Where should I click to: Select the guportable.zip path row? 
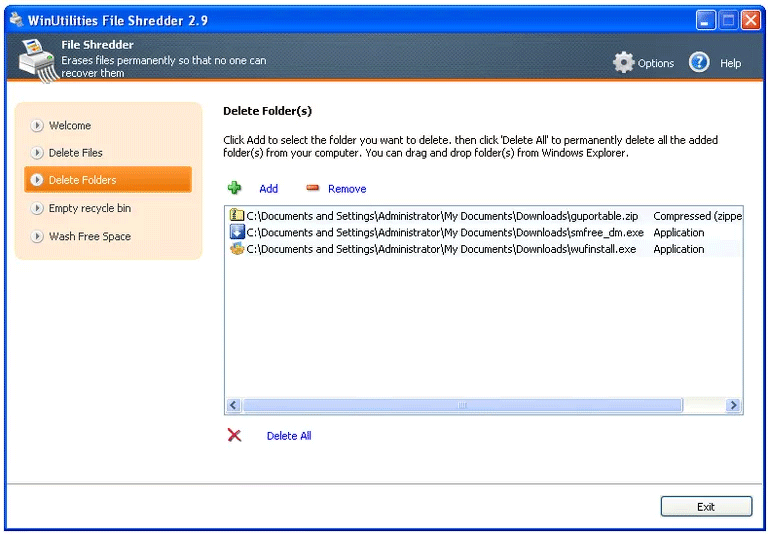coord(442,216)
